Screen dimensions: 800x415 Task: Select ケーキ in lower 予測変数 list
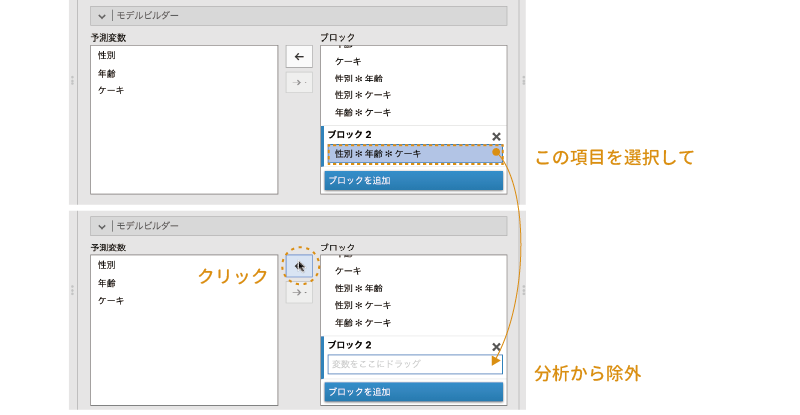[x=111, y=300]
